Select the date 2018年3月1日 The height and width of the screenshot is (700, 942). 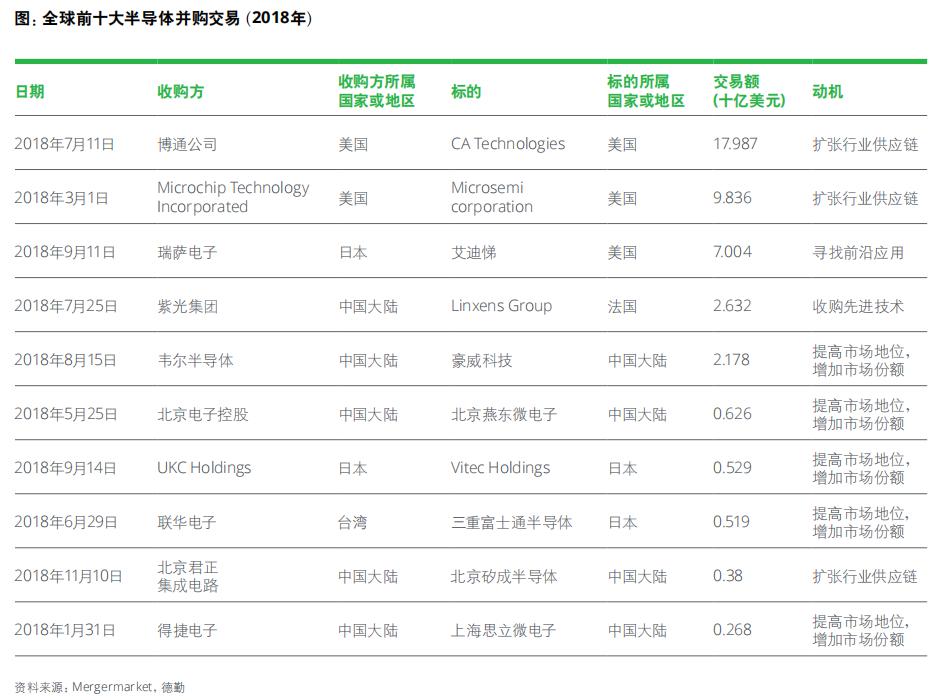(x=61, y=198)
